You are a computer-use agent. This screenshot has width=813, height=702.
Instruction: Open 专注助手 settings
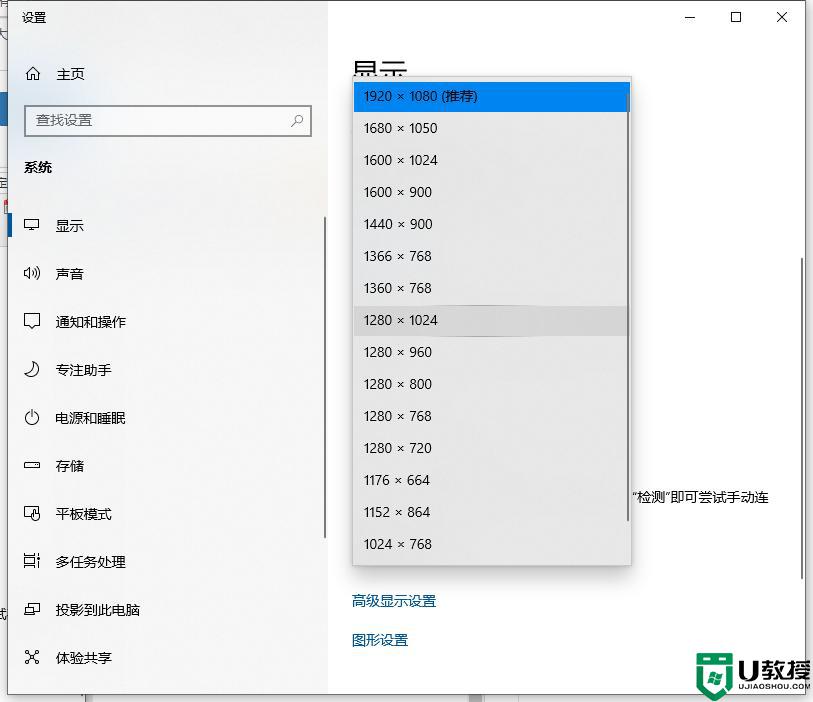tap(83, 370)
